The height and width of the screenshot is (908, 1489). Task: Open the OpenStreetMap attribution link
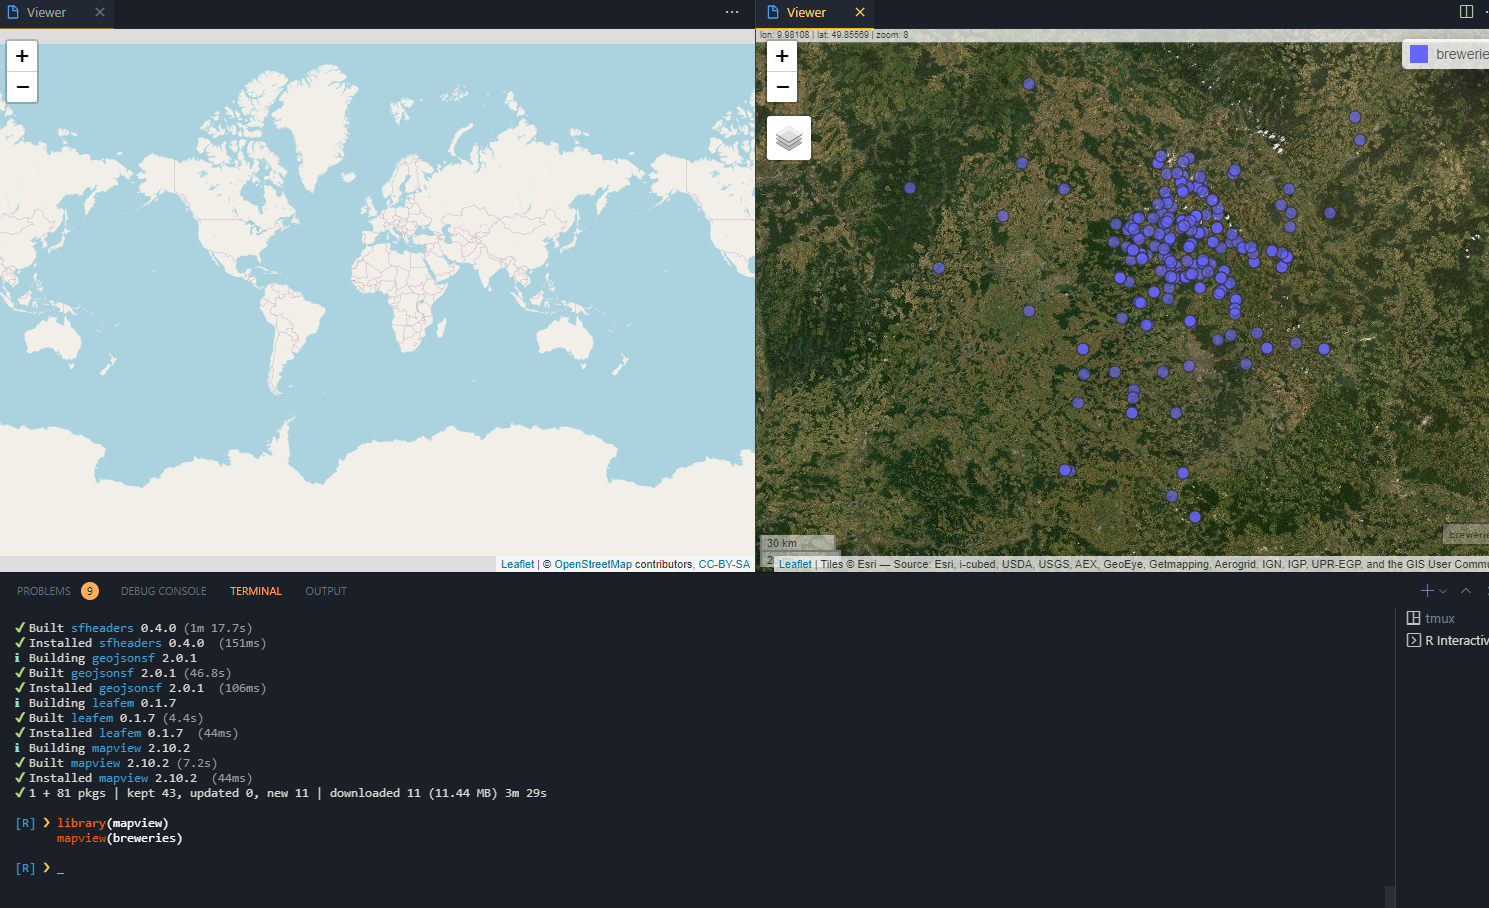tap(593, 564)
